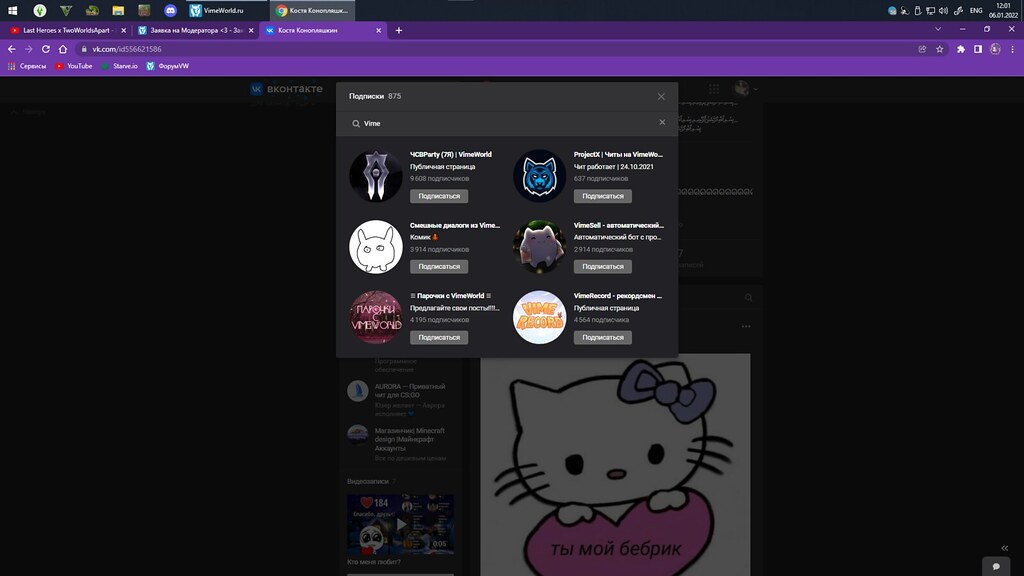
Task: Open YouTube bookmark in bookmarks bar
Action: tap(74, 66)
